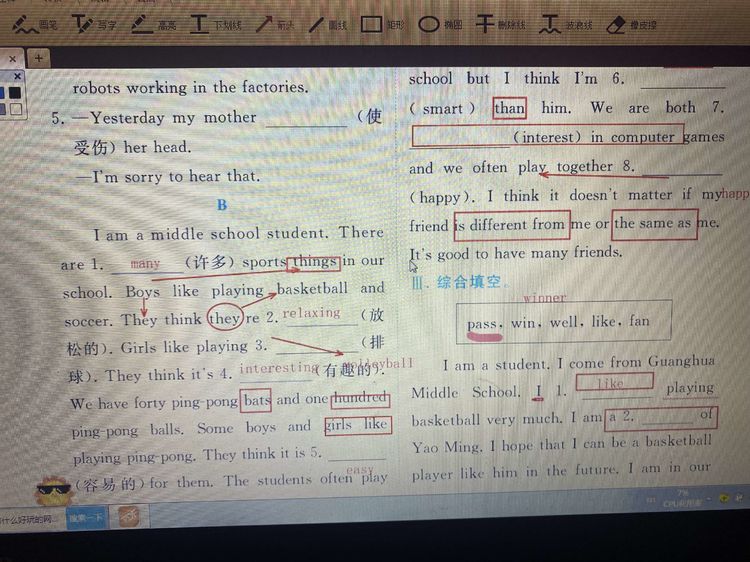The width and height of the screenshot is (750, 562).
Task: Select the 波浪线 wavy line tool
Action: pos(564,23)
